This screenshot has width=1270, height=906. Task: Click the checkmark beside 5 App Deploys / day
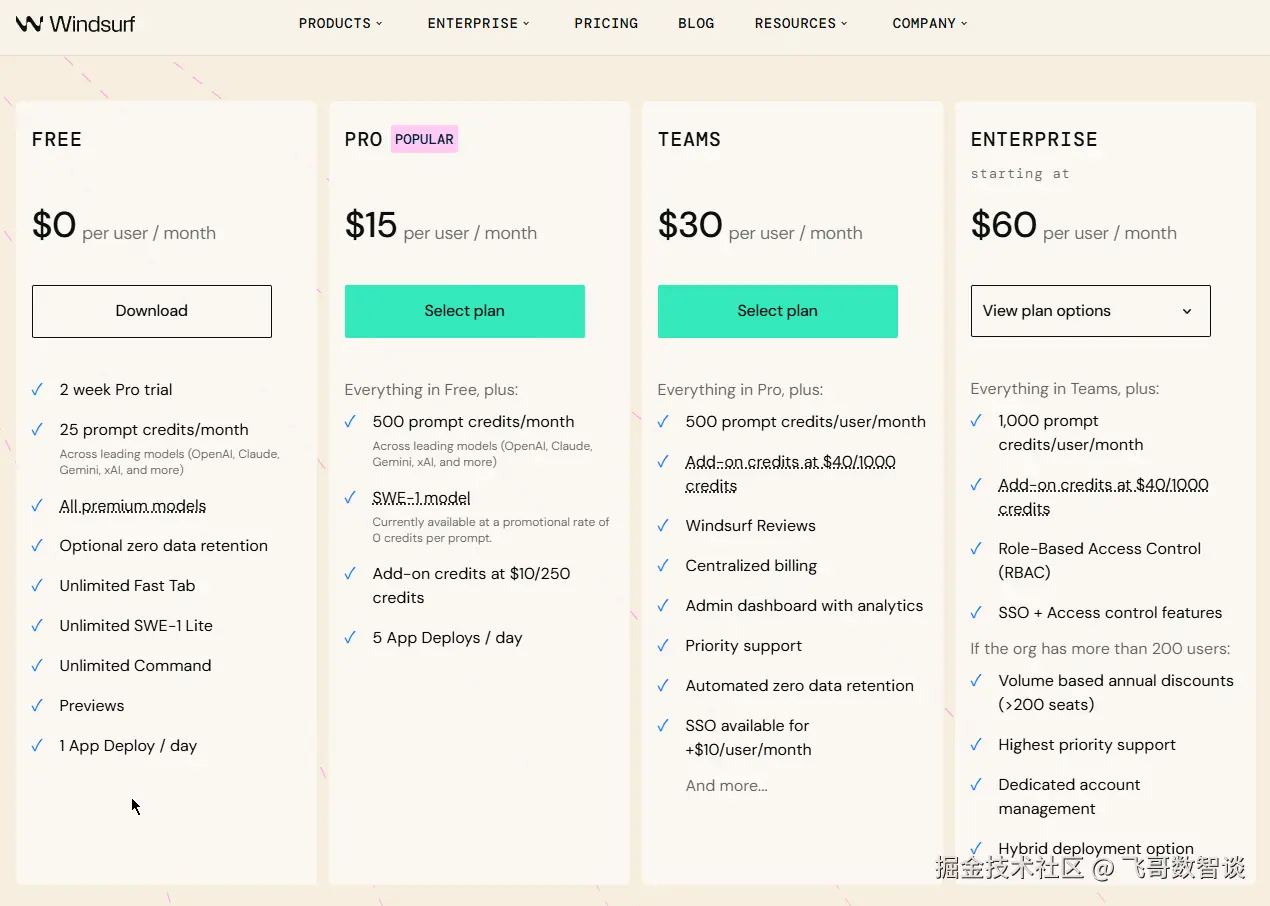click(350, 638)
